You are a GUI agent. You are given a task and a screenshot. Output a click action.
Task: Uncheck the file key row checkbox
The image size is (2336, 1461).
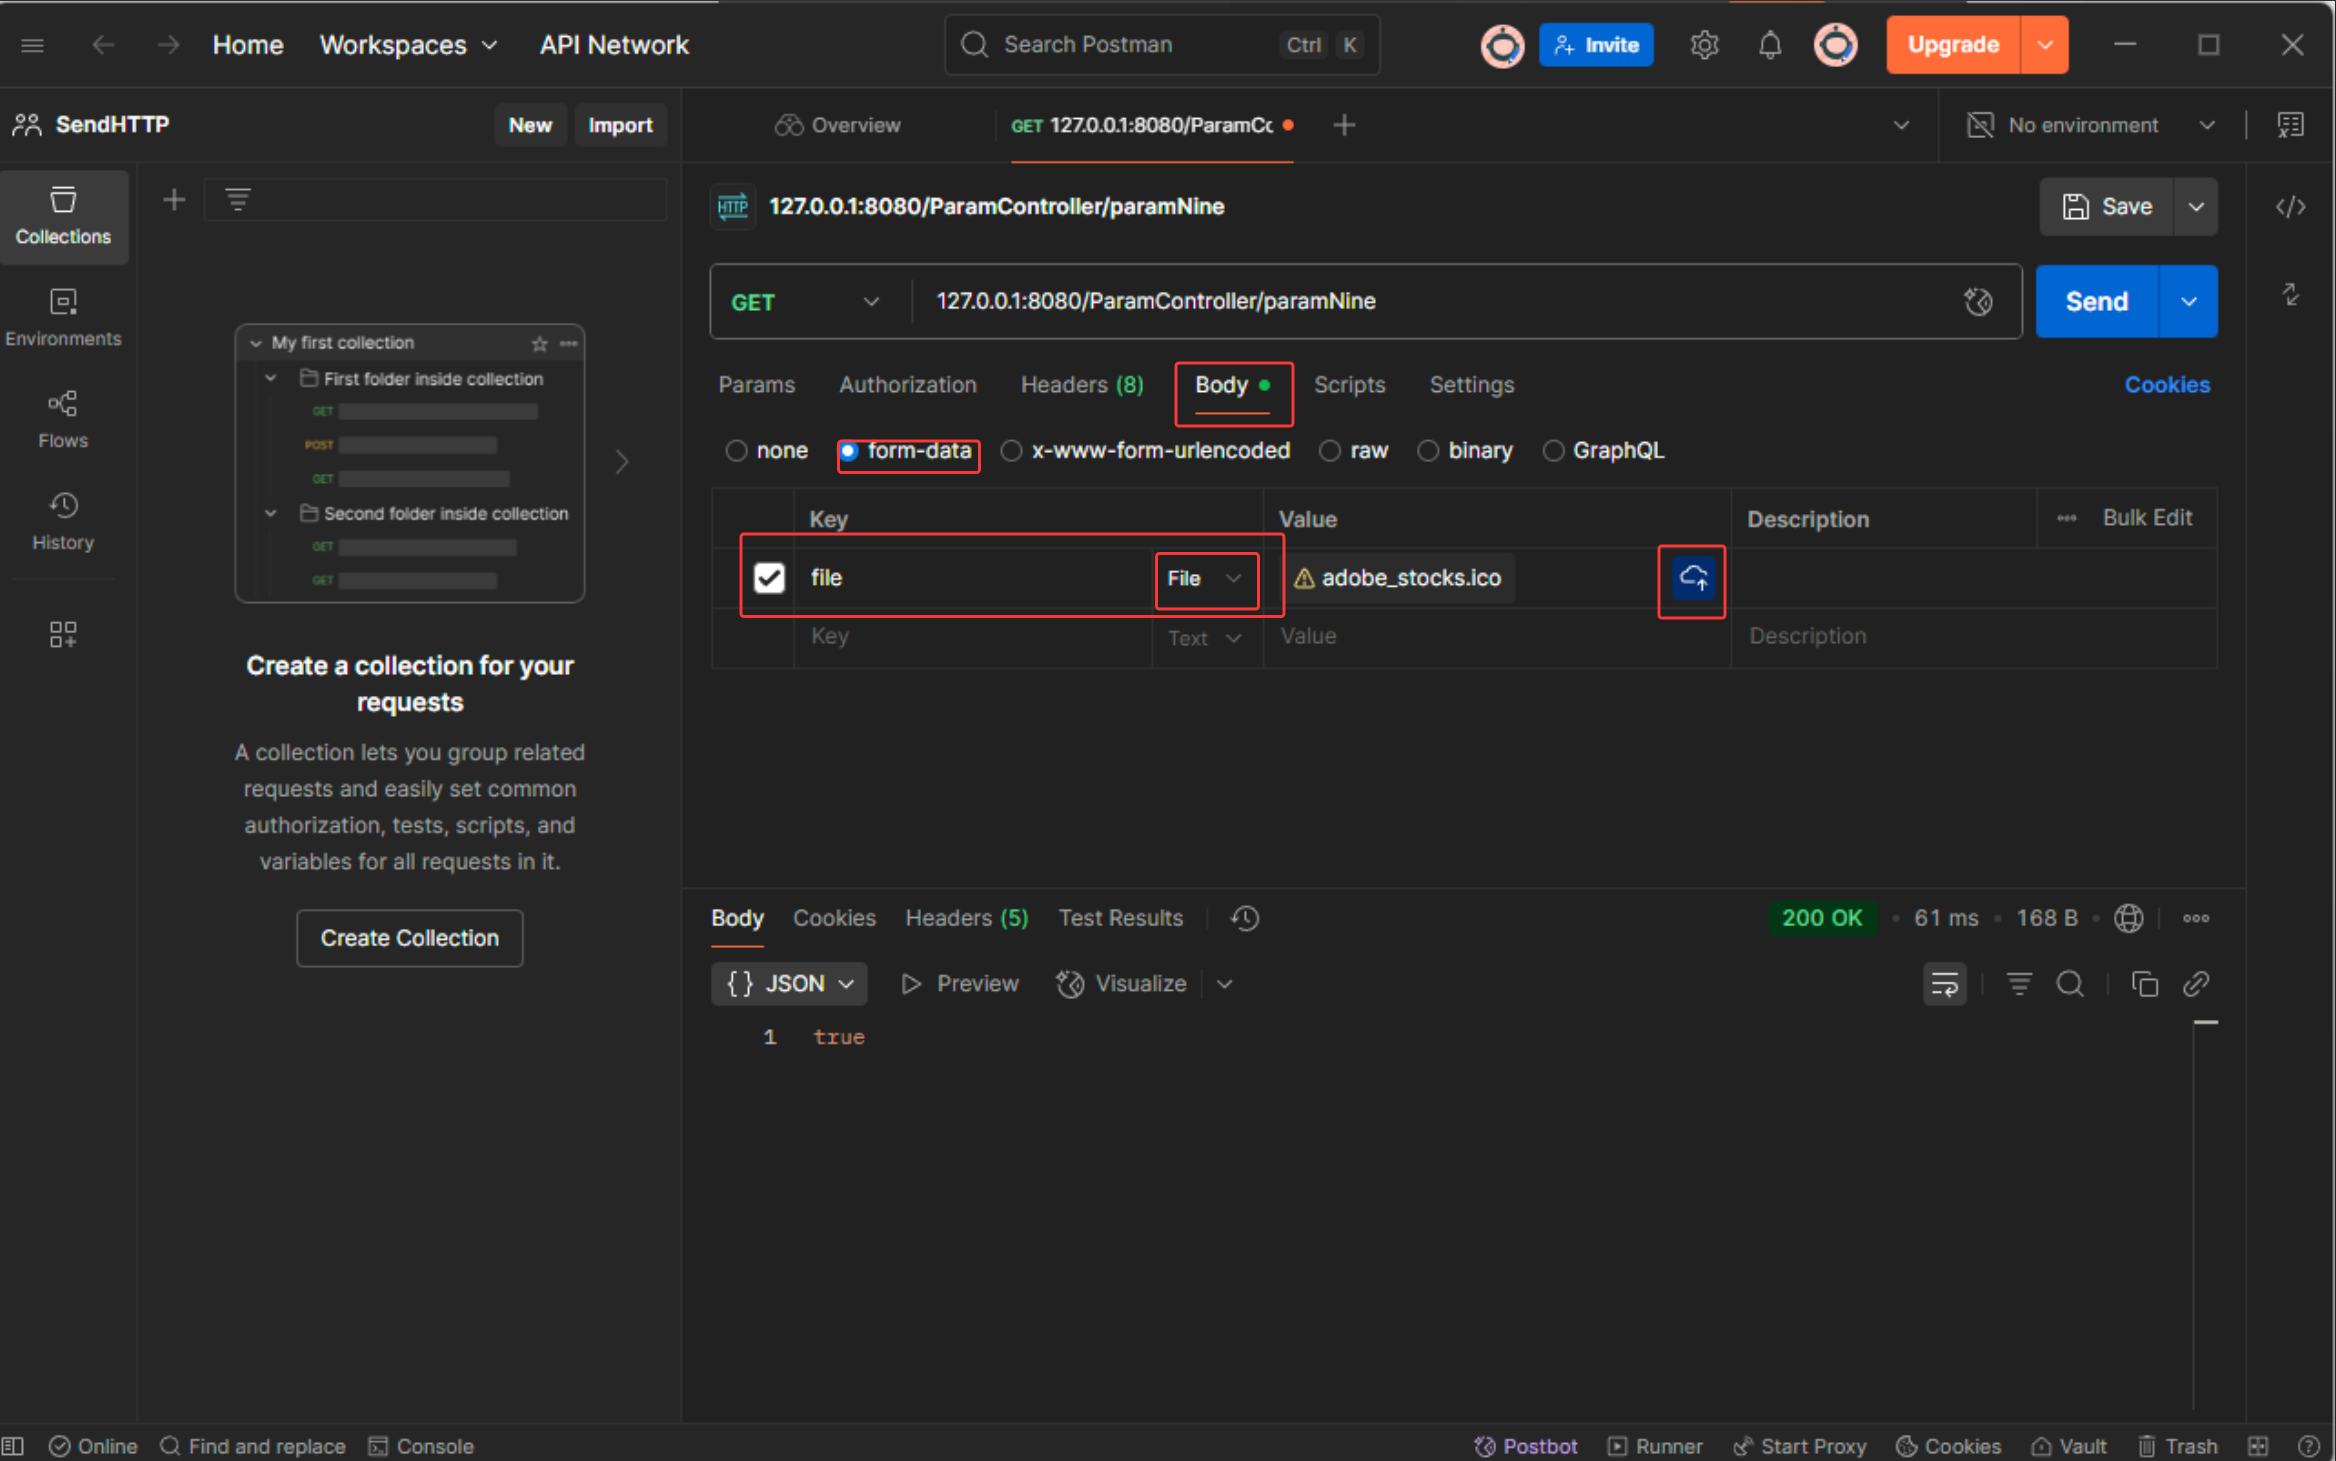point(769,578)
